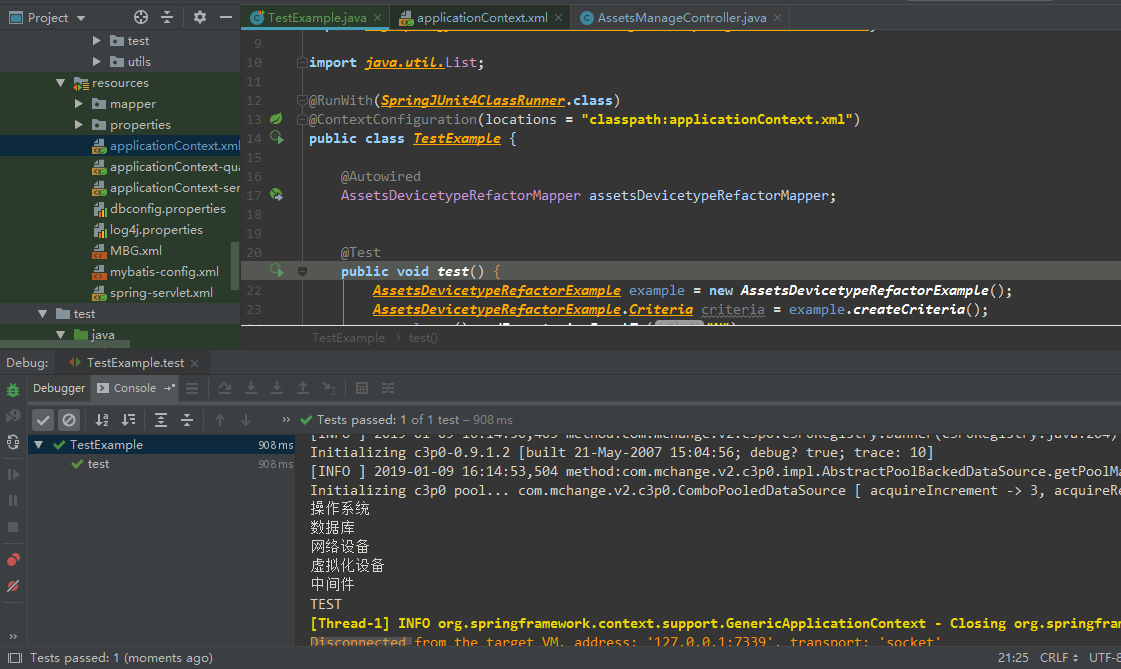The width and height of the screenshot is (1121, 669).
Task: Open dbconfig.properties file in project tree
Action: [x=167, y=209]
